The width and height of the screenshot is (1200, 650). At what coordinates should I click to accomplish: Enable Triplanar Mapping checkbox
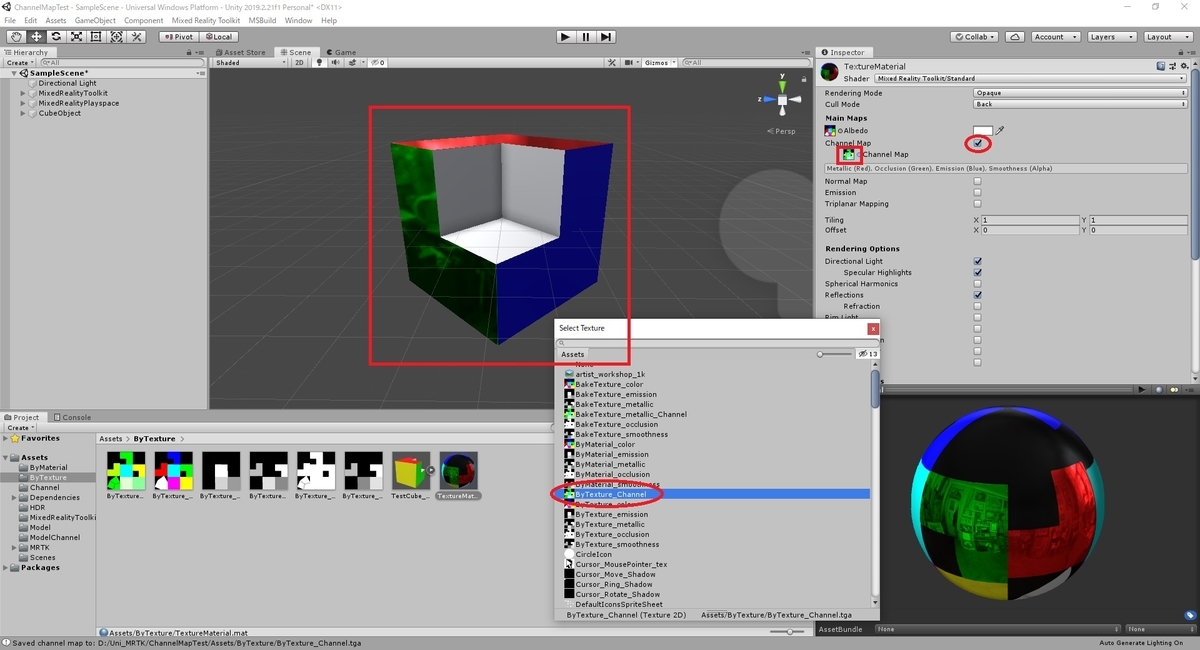pyautogui.click(x=977, y=203)
